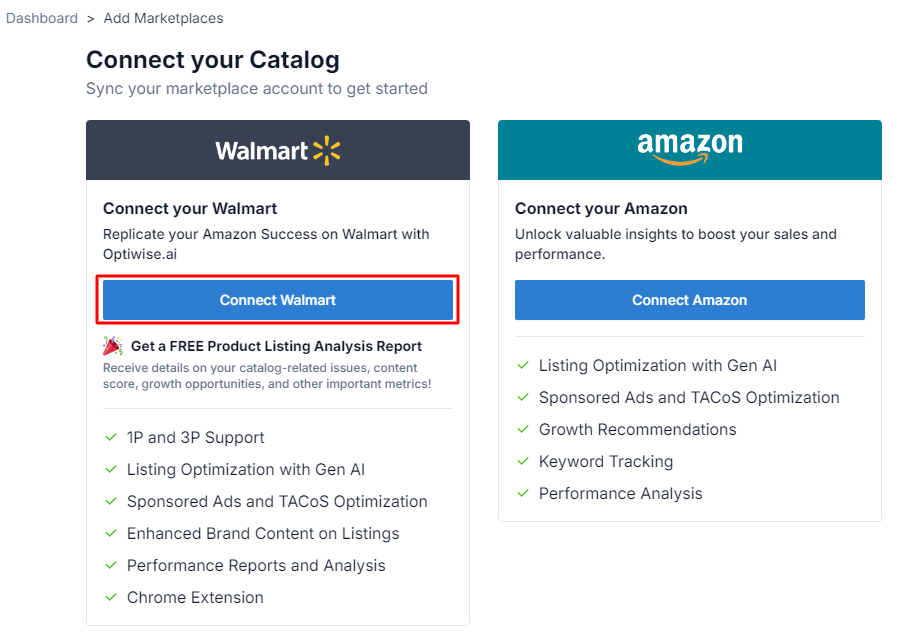Click Sponsored Ads item in Amazon card
This screenshot has width=901, height=636.
(689, 398)
